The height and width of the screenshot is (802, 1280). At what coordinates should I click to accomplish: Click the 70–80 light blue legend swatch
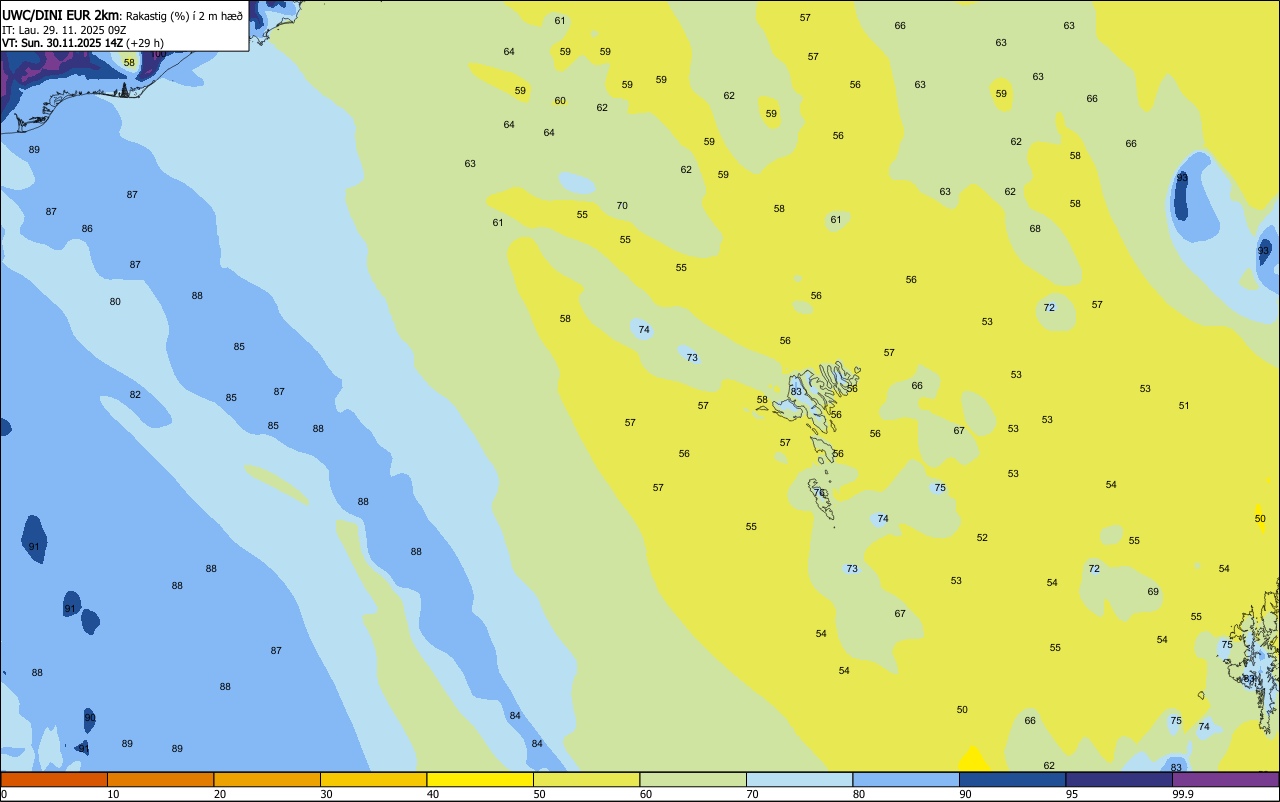click(x=799, y=779)
